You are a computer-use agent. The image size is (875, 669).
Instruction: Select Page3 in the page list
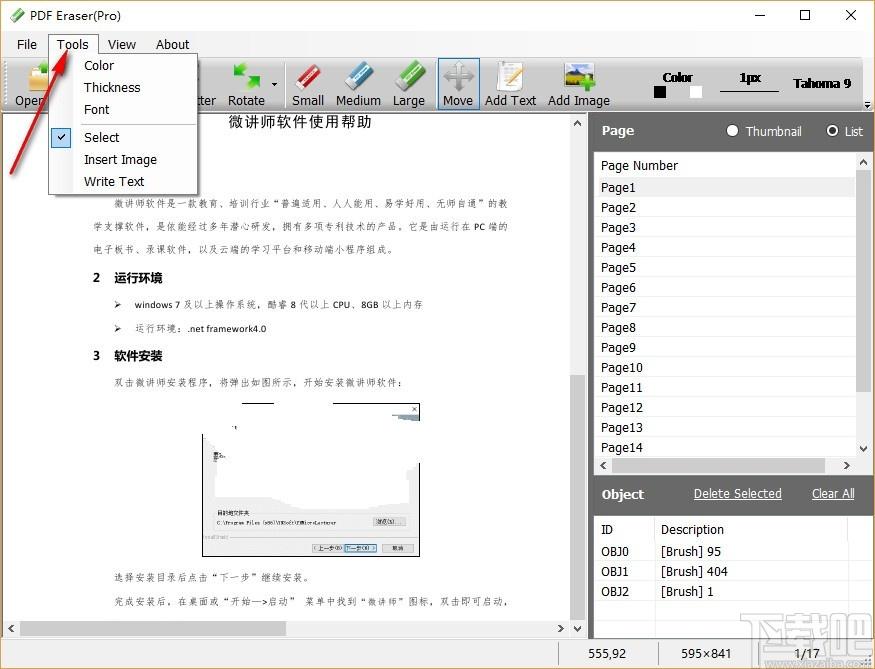pos(725,228)
